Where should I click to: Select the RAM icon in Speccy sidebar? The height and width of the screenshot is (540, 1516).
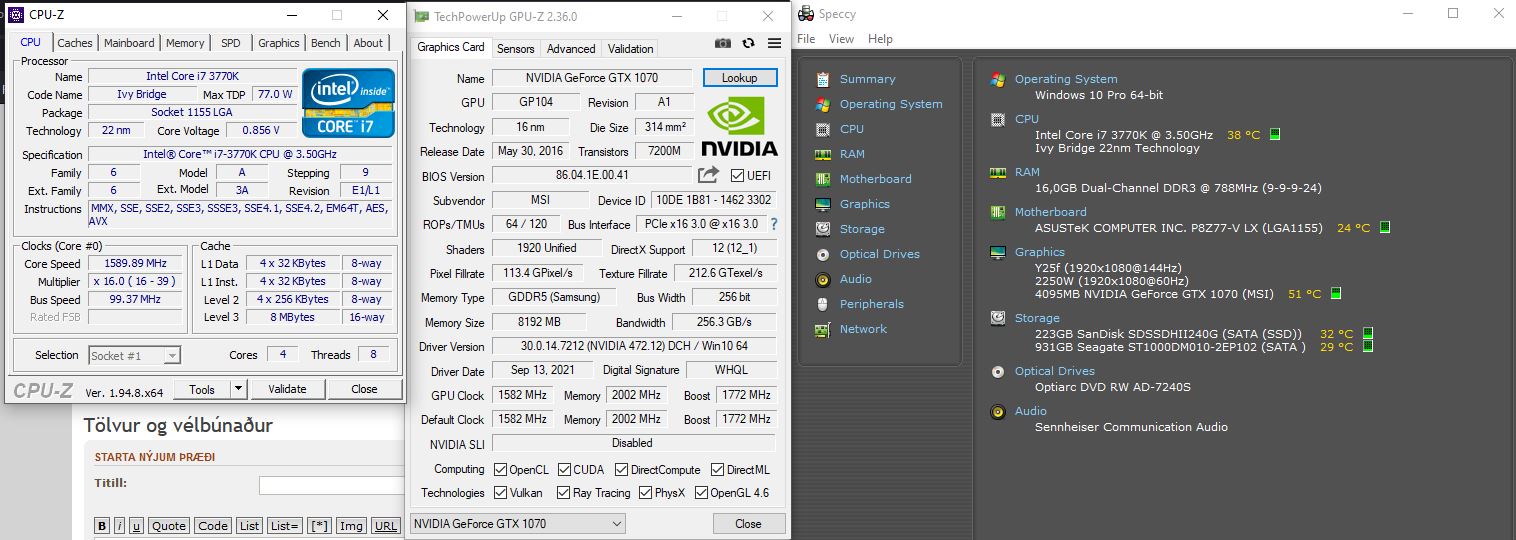point(823,154)
